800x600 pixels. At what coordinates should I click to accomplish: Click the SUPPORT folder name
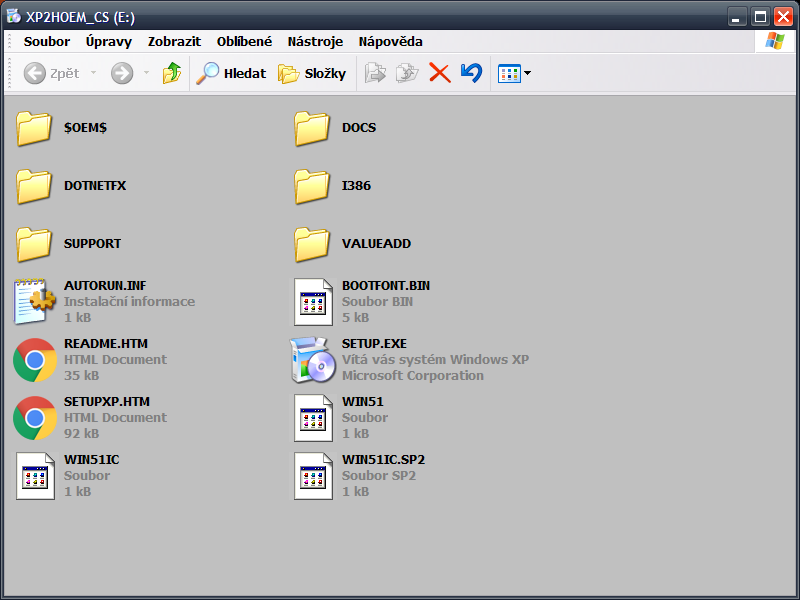pos(92,244)
